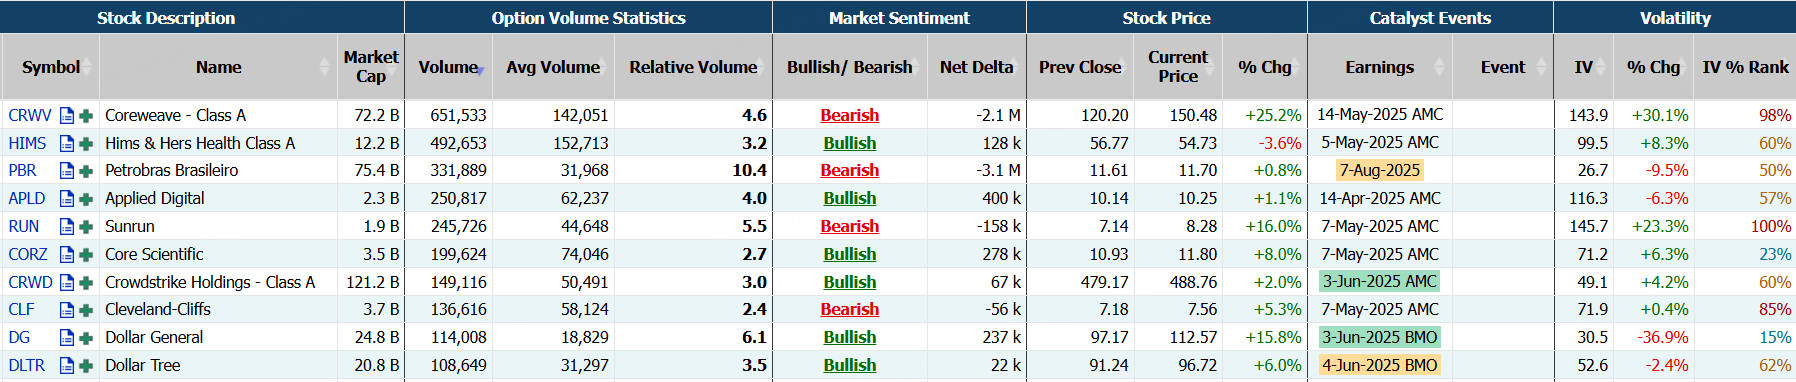Image resolution: width=1796 pixels, height=382 pixels.
Task: Click the Bearish link for Petrobras Brasileiro
Action: click(x=849, y=171)
